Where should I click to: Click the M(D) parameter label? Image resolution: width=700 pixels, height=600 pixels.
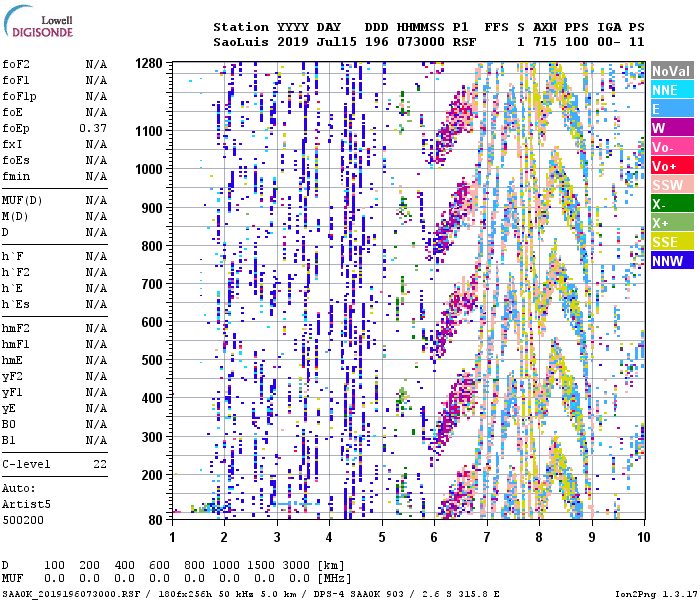pos(15,217)
